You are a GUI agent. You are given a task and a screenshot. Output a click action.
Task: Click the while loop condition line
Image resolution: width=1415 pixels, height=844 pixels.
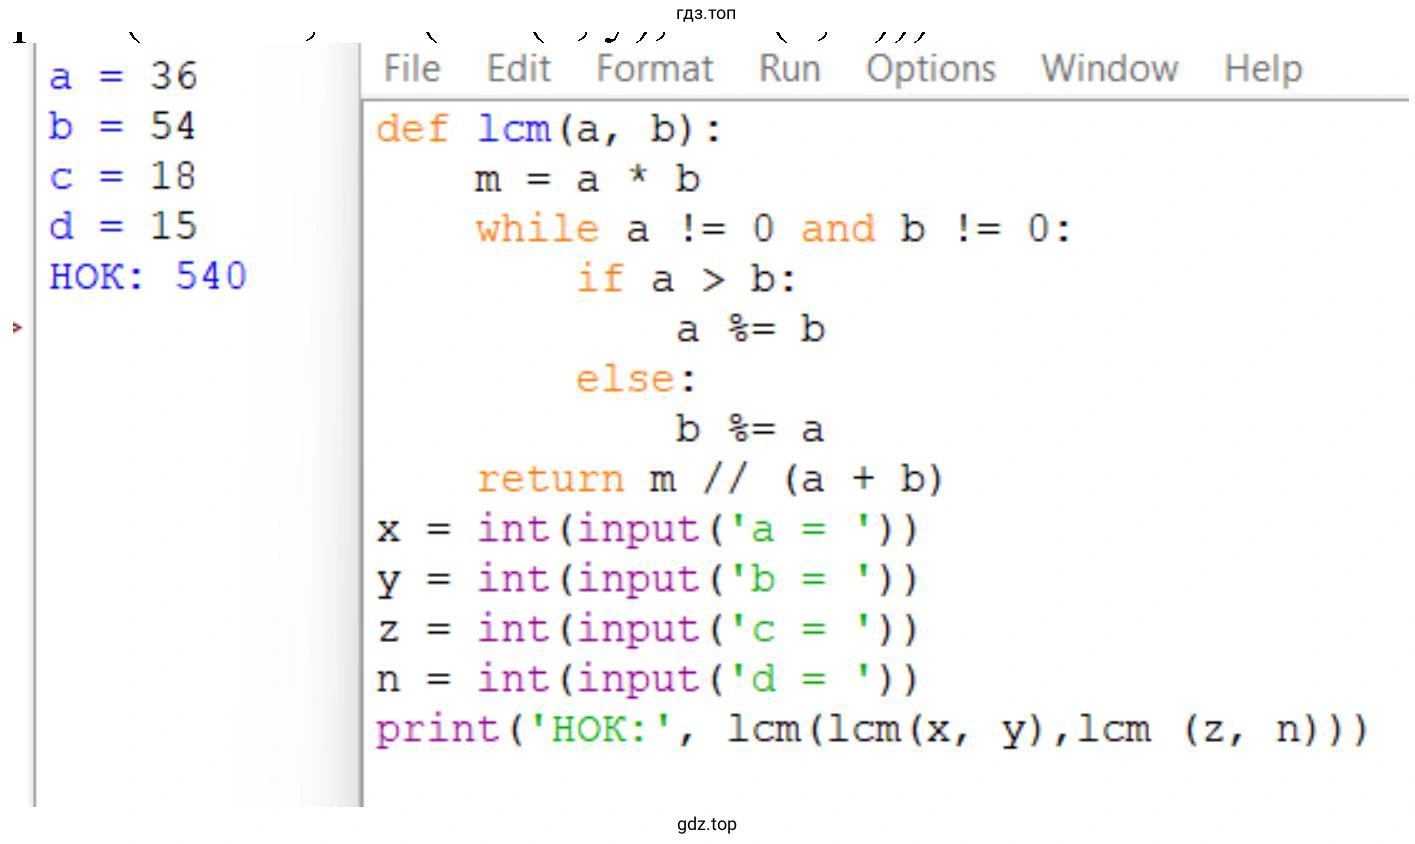772,230
